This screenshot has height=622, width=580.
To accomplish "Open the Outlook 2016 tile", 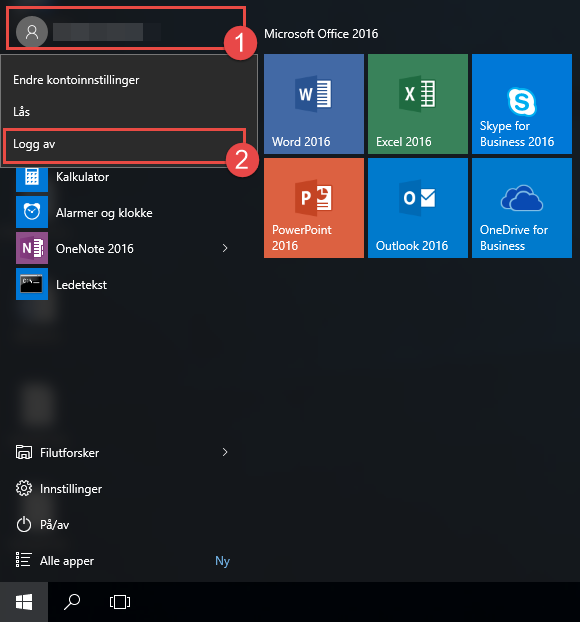I will coord(418,208).
